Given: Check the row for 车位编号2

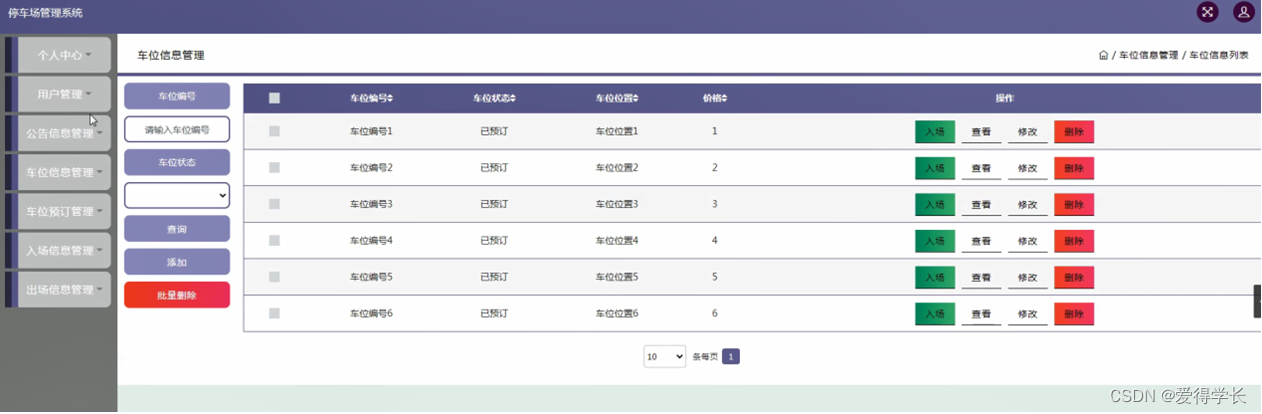Looking at the screenshot, I should click(274, 168).
